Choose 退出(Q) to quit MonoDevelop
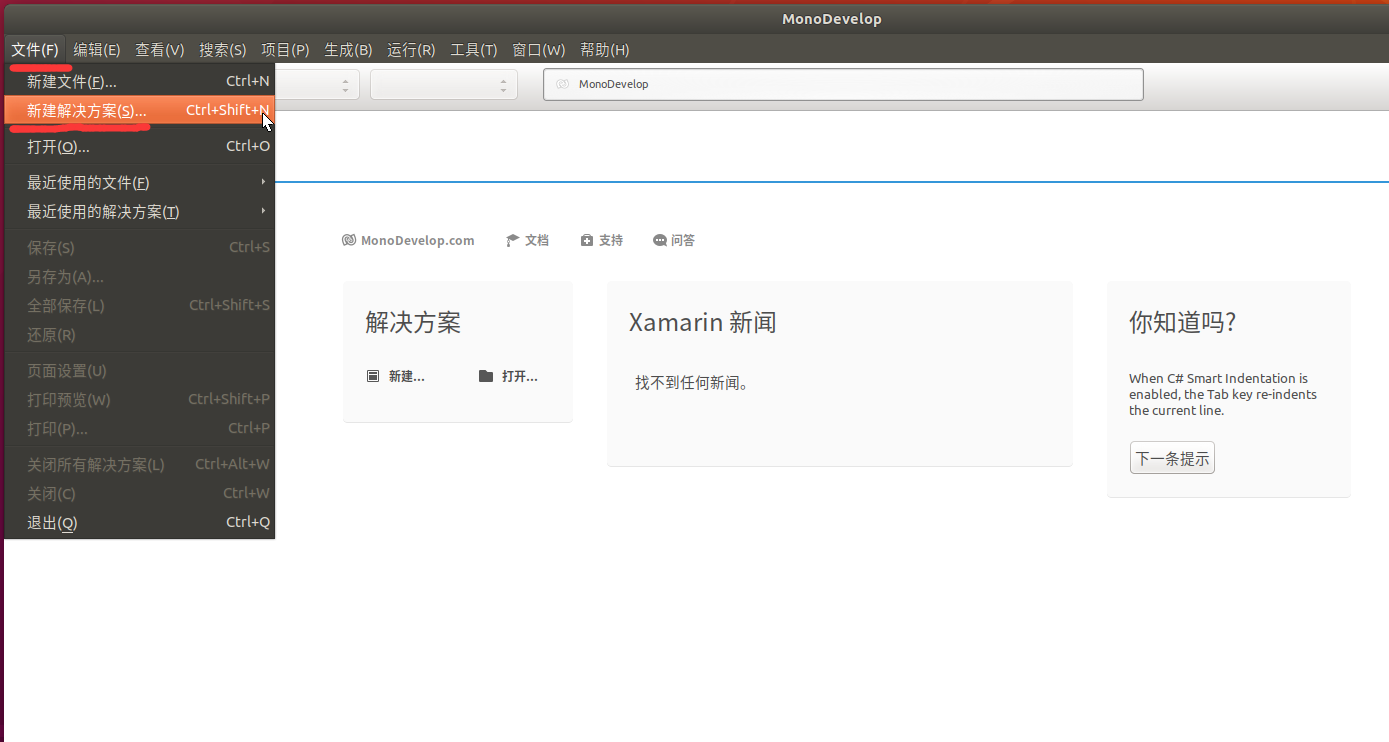Image resolution: width=1389 pixels, height=742 pixels. tap(52, 523)
